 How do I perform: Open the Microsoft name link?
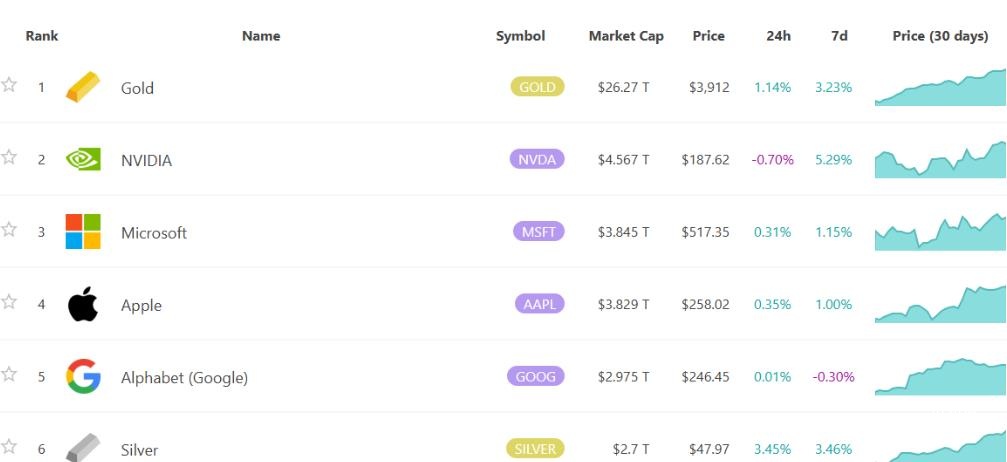pyautogui.click(x=154, y=233)
